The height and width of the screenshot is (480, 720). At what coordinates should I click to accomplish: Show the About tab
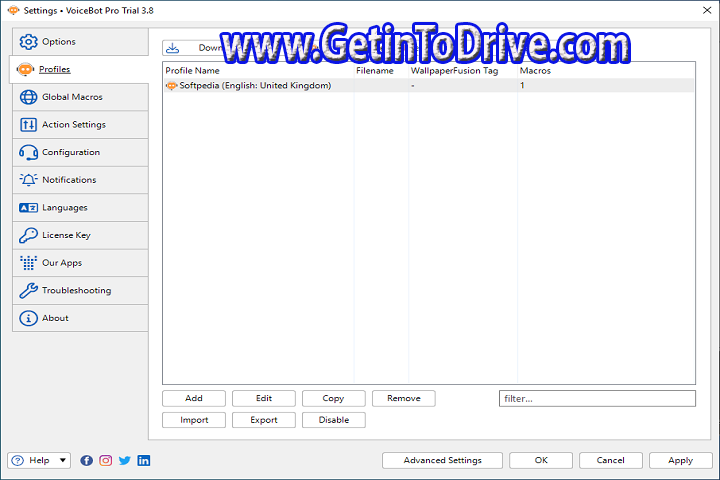(x=80, y=318)
